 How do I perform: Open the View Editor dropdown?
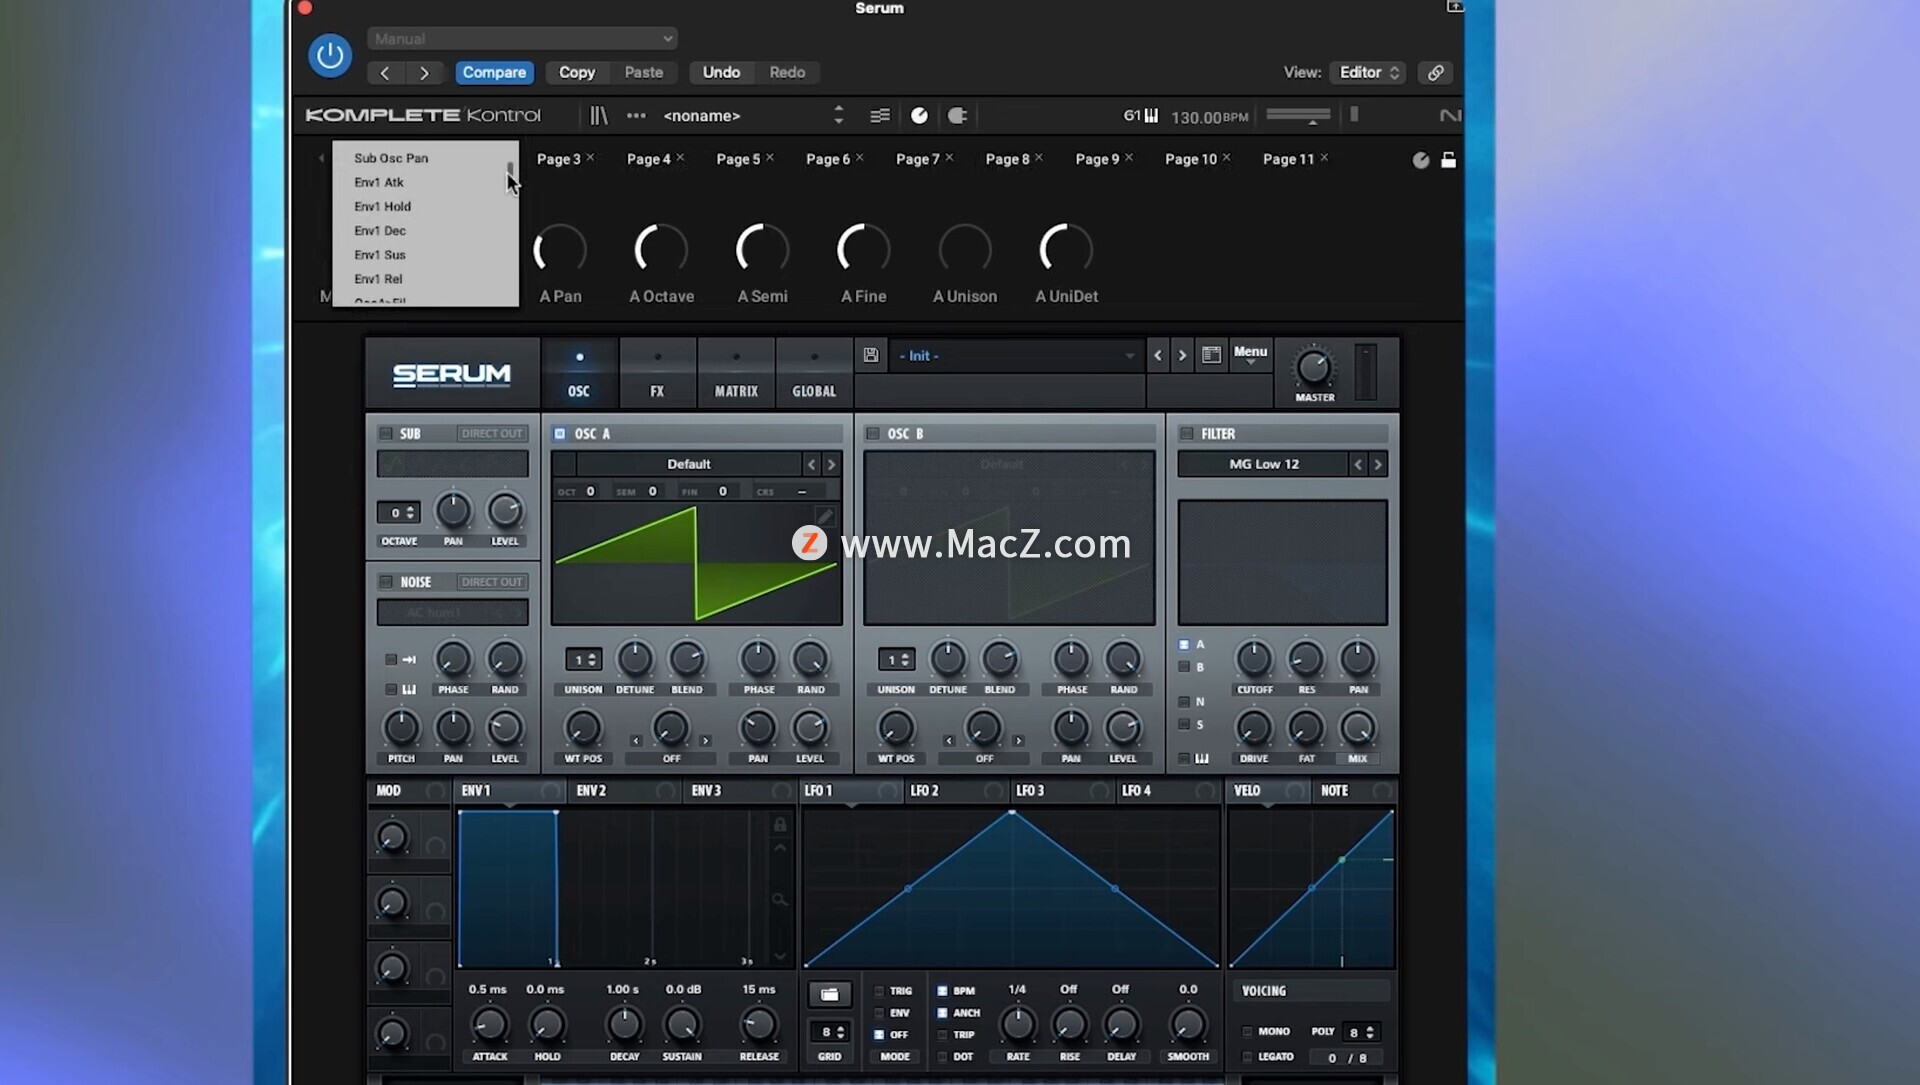point(1368,73)
